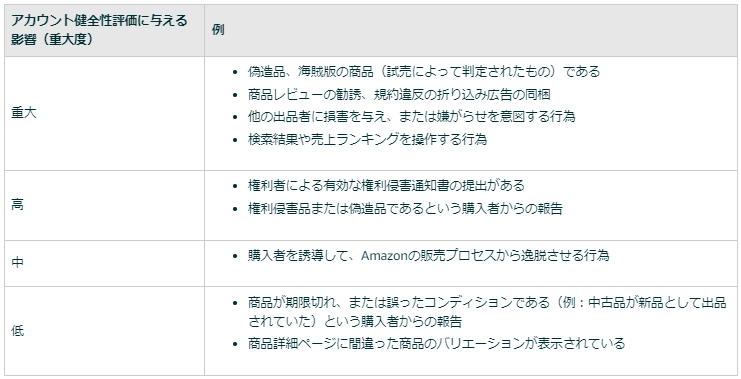Viewport: 741px width, 379px height.
Task: Click the 権利侵害品または偽造品 bullet item
Action: tap(405, 208)
